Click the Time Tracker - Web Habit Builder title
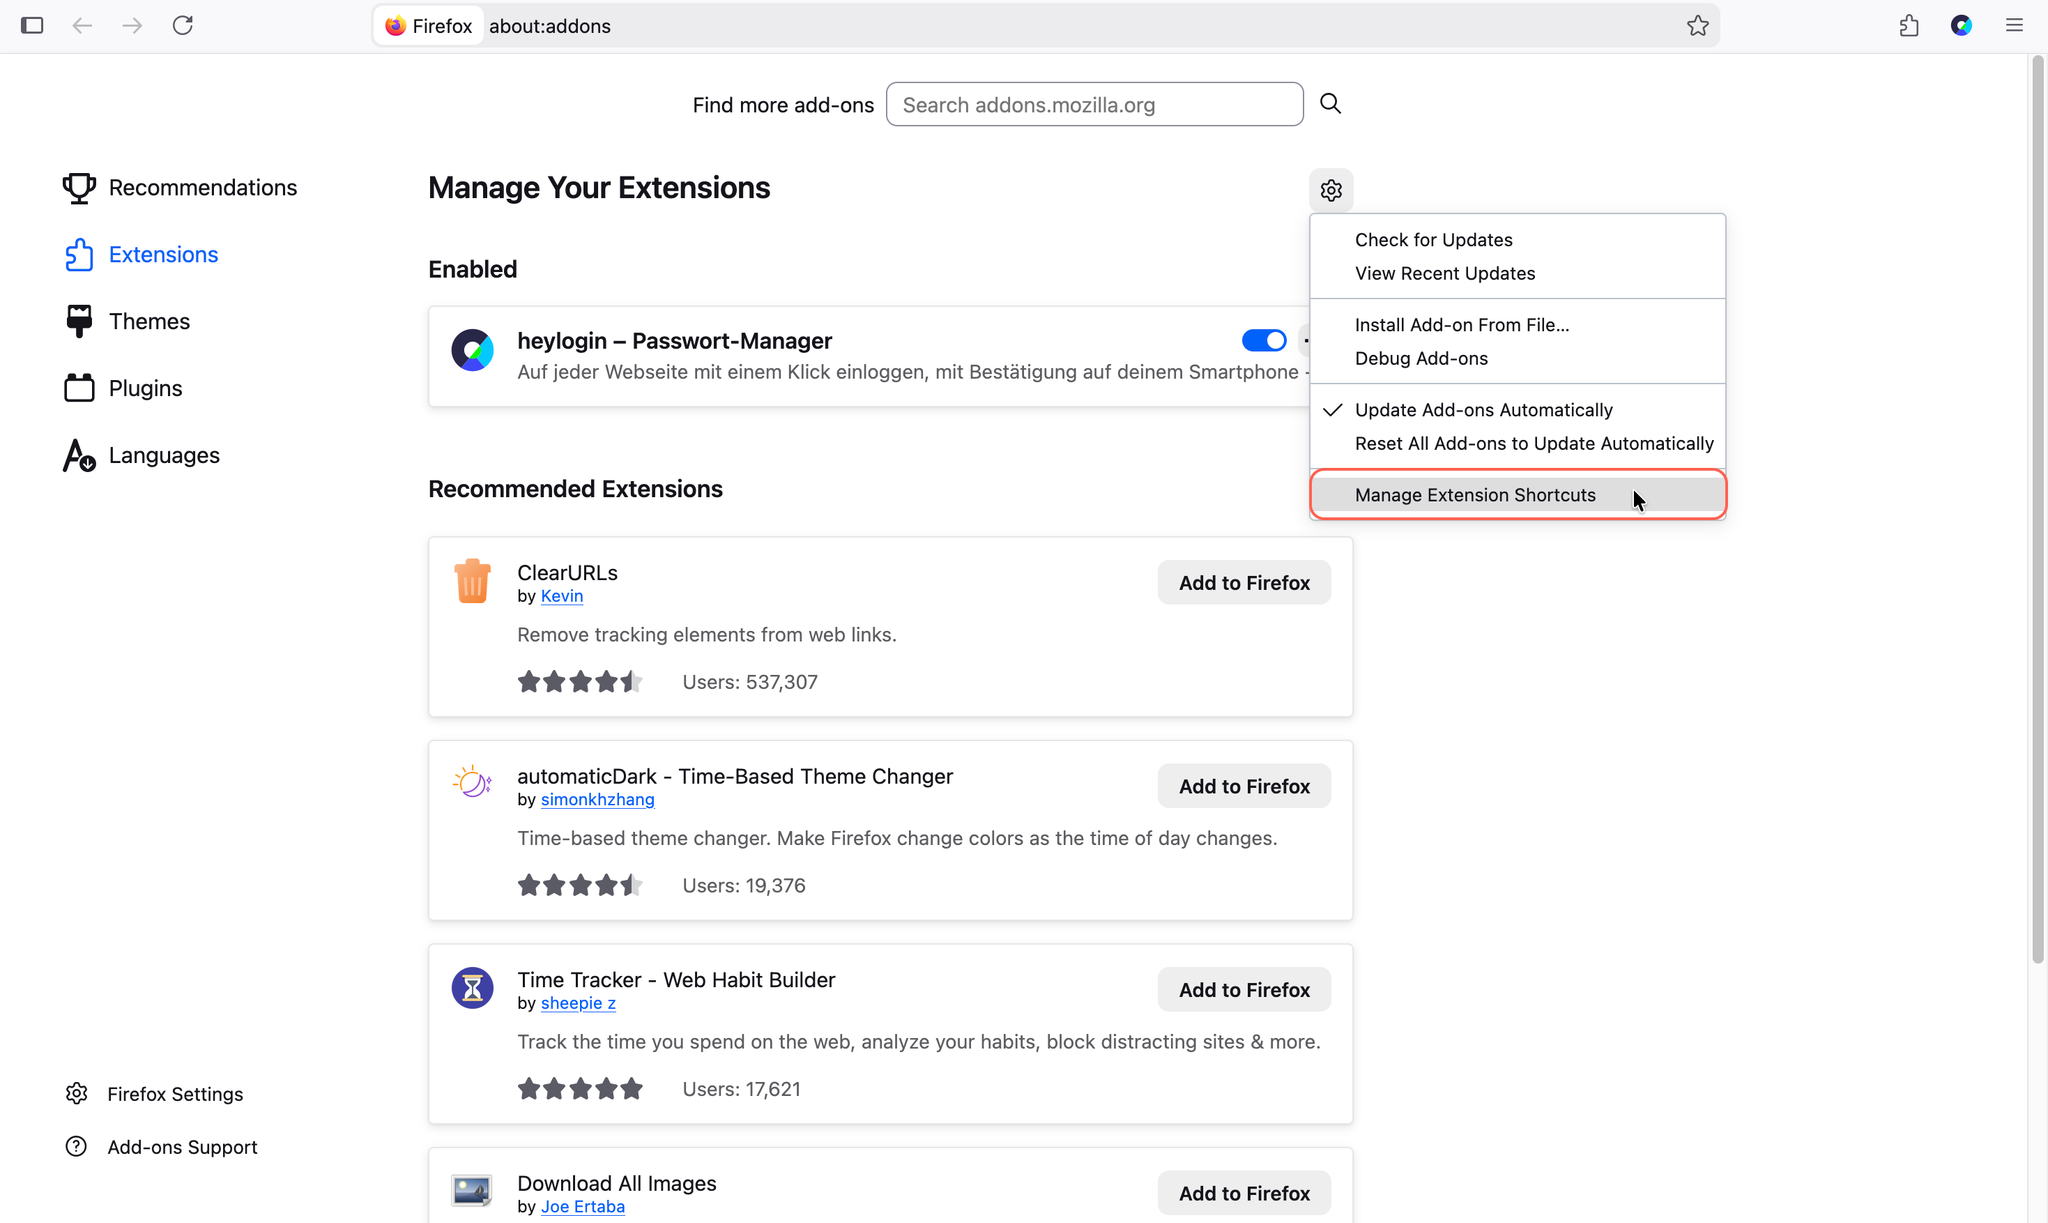Image resolution: width=2048 pixels, height=1223 pixels. tap(676, 980)
